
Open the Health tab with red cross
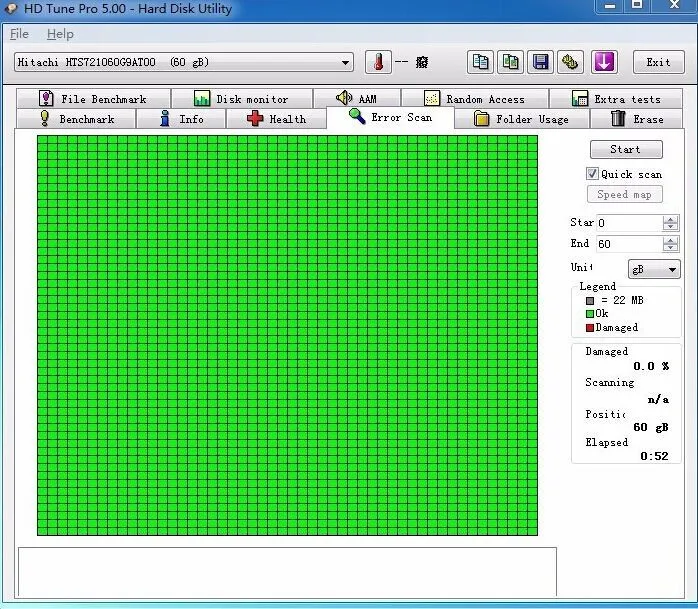pyautogui.click(x=276, y=119)
